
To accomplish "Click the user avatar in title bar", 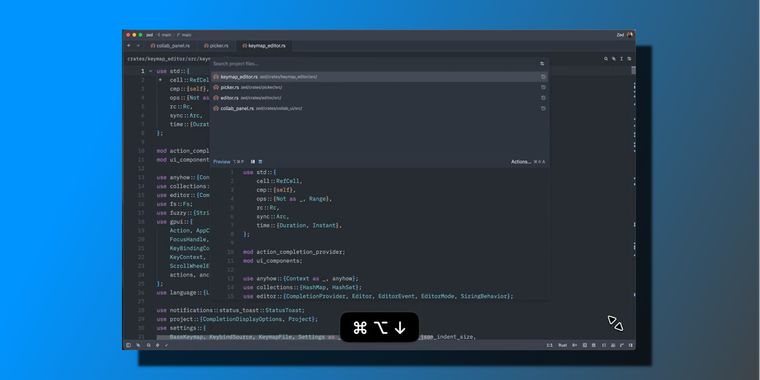I will tap(630, 35).
